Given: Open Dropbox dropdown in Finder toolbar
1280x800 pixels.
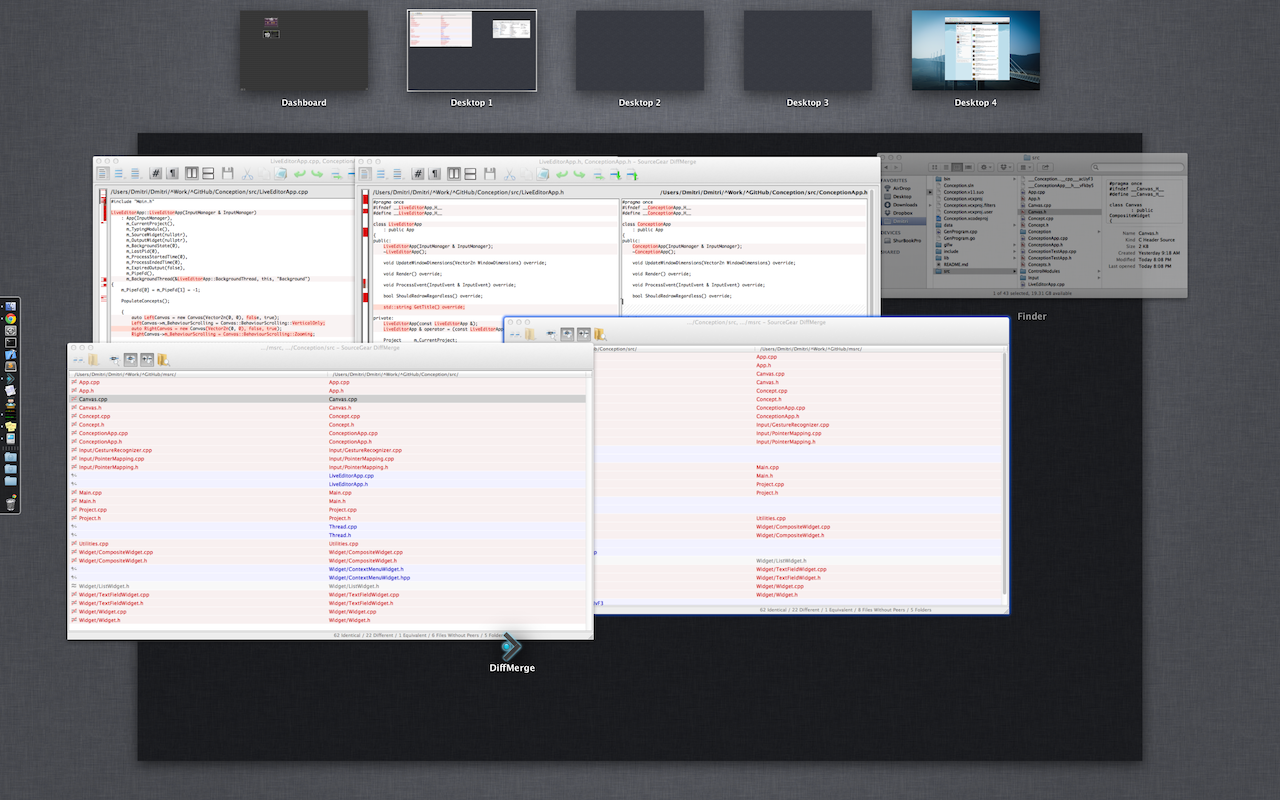Looking at the screenshot, I should (1006, 167).
